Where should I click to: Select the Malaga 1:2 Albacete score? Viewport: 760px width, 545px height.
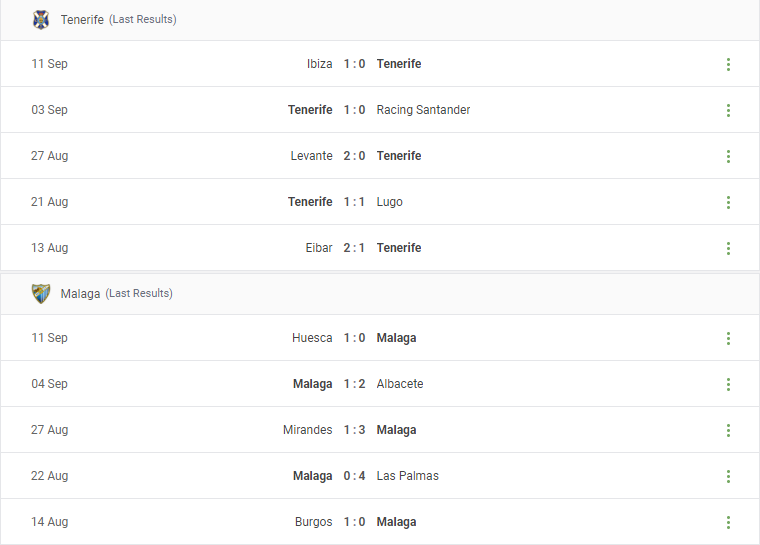coord(354,384)
